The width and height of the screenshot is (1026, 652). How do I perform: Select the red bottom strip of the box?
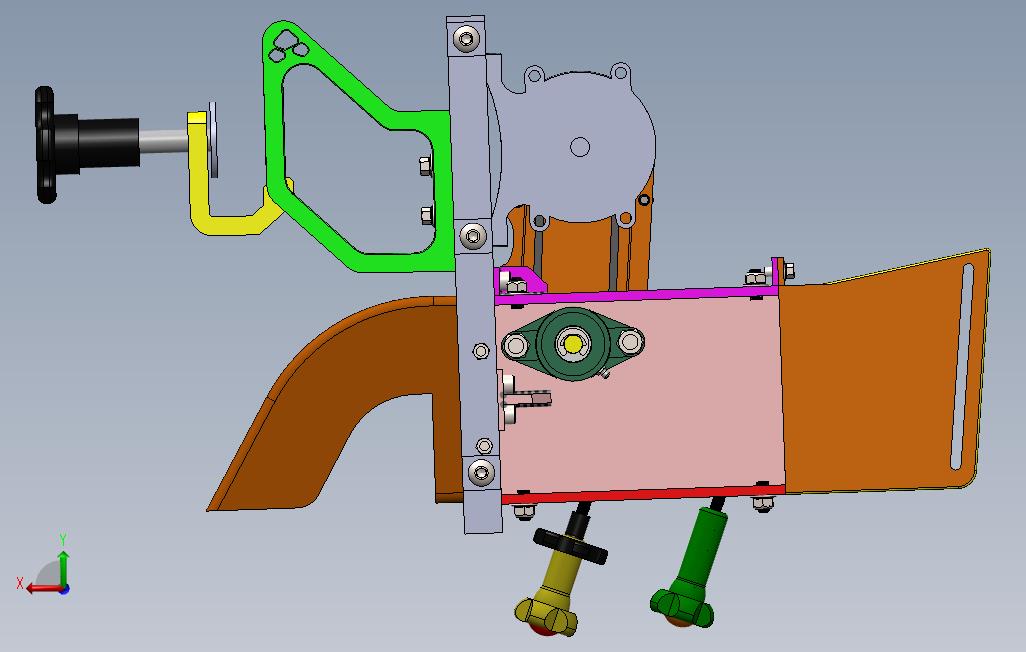643,494
